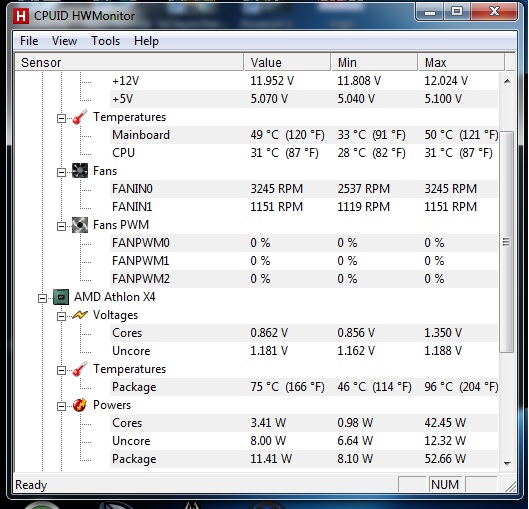
Task: Minimize the HWMonitor window
Action: [x=430, y=13]
